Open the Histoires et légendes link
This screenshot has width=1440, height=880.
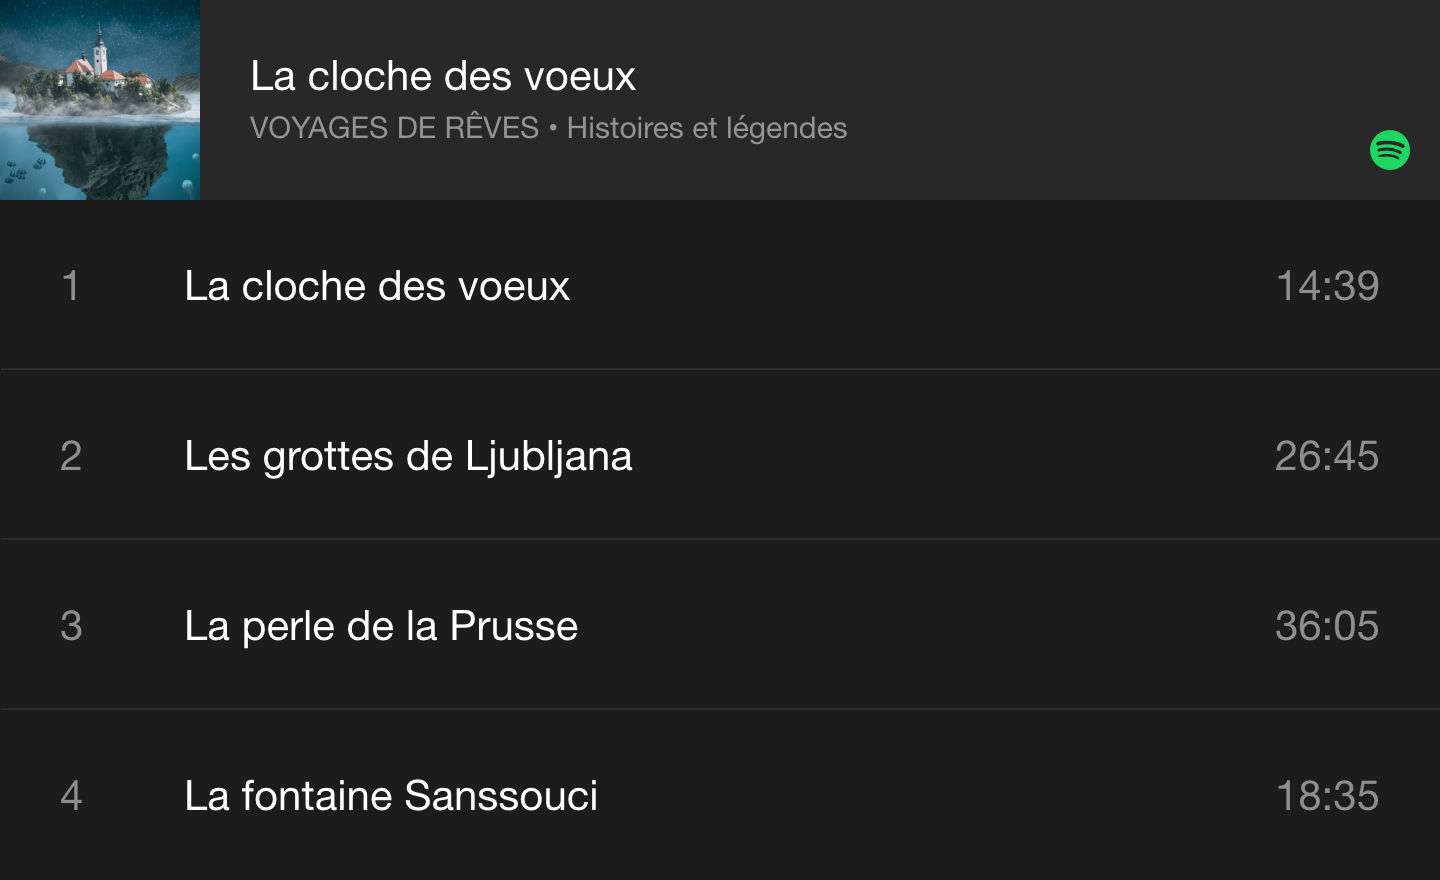pyautogui.click(x=706, y=128)
